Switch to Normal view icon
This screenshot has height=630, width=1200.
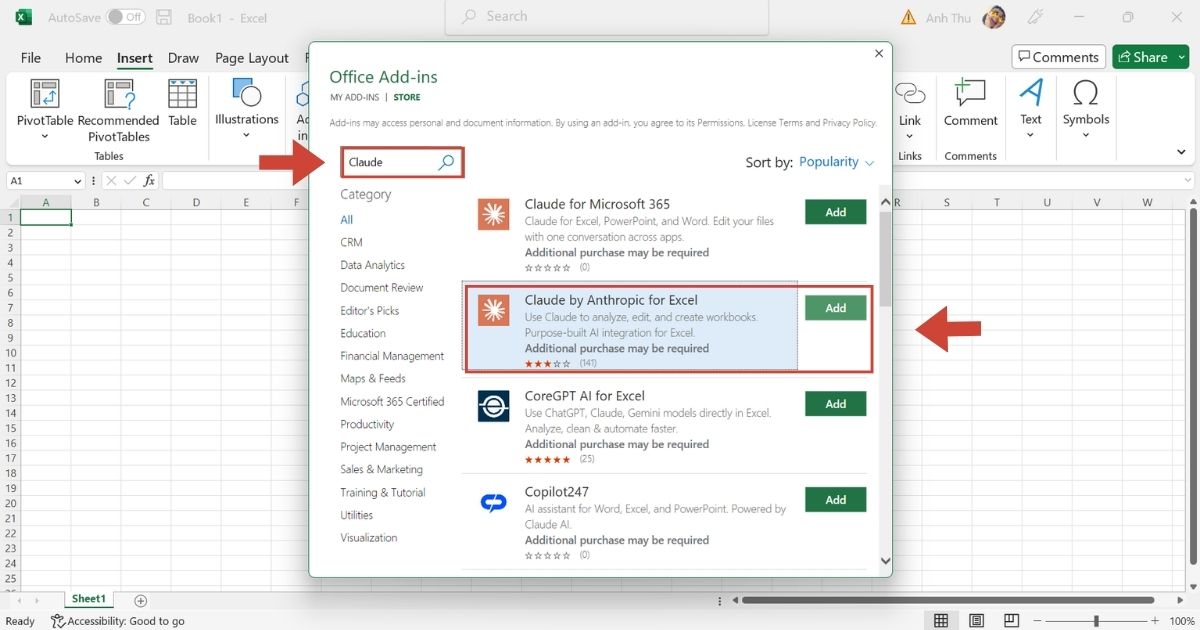pos(940,621)
